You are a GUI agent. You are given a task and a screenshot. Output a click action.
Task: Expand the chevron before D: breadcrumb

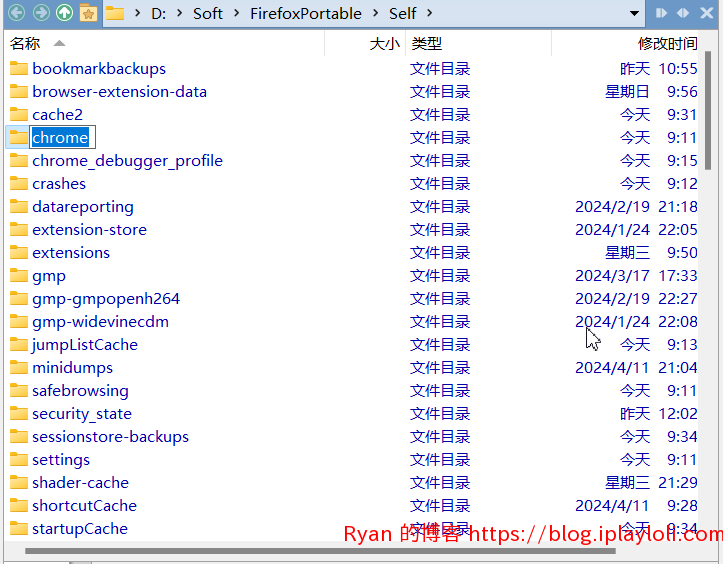tap(137, 13)
